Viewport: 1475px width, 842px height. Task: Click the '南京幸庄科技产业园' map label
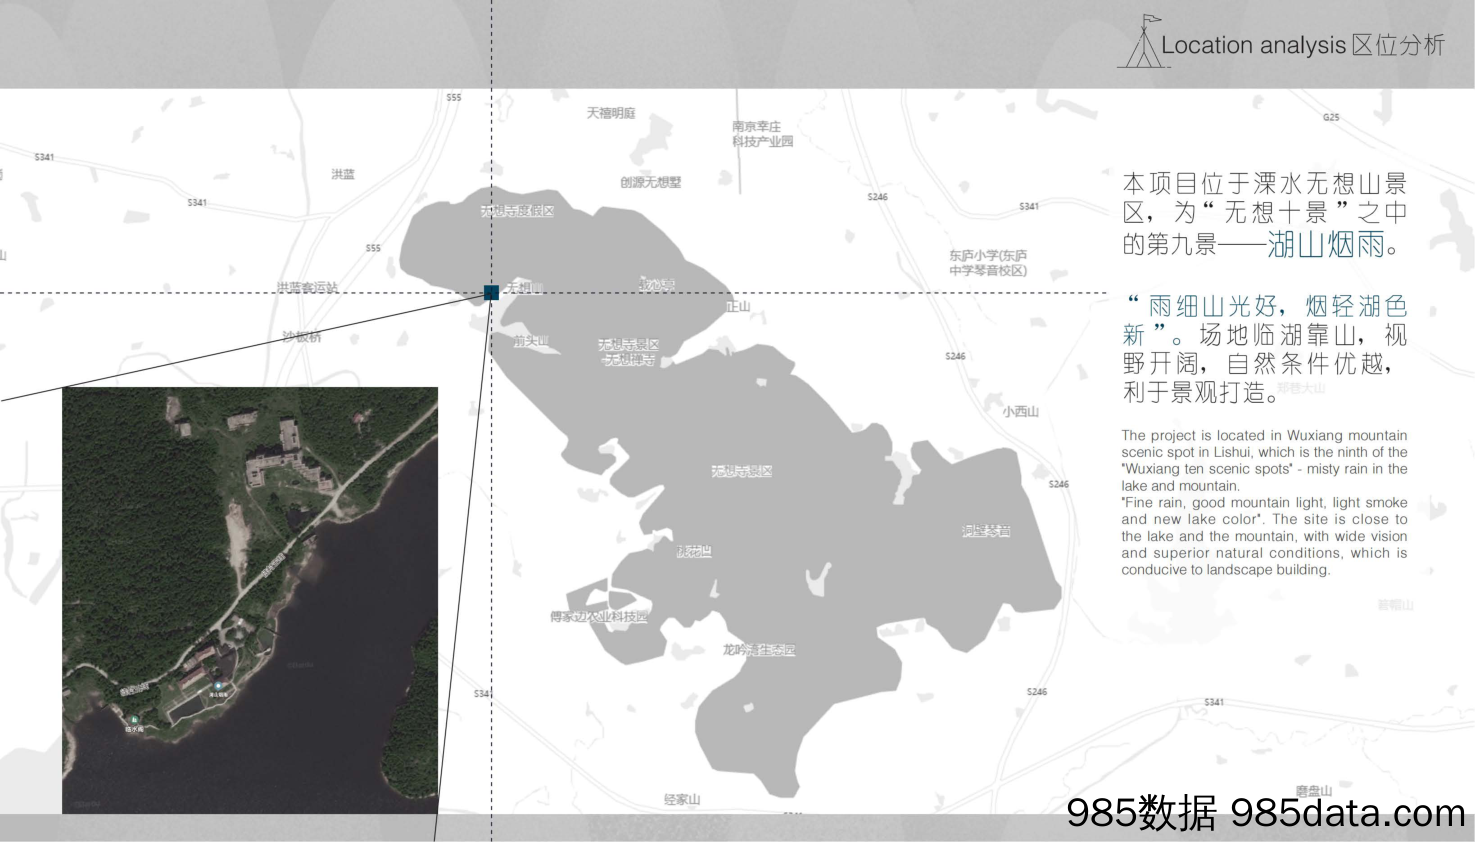762,134
